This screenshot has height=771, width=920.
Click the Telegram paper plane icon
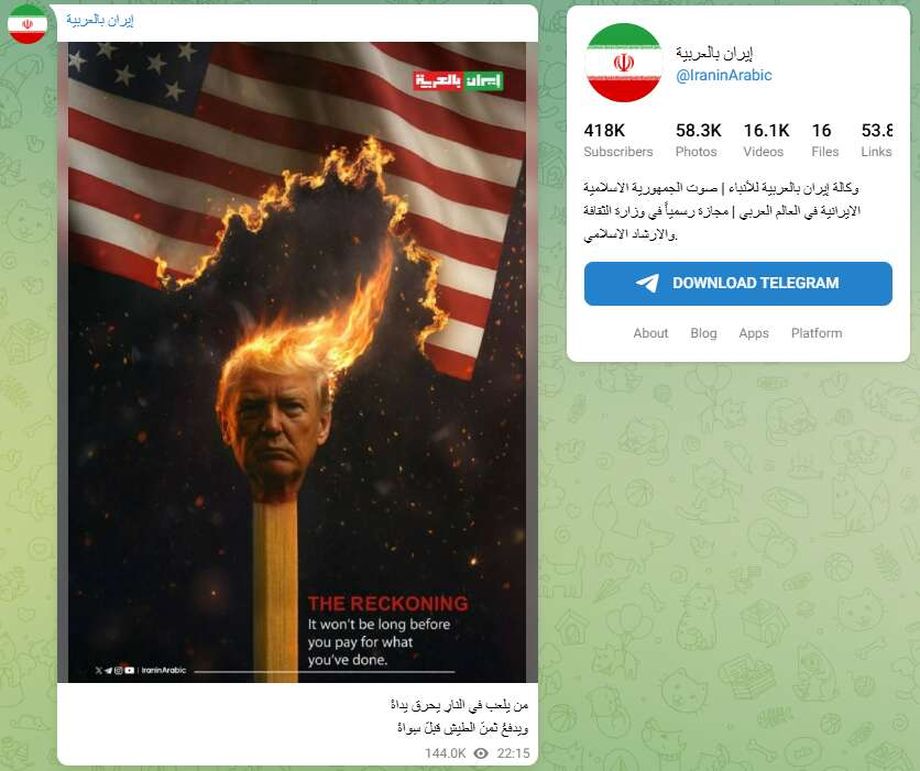coord(648,283)
